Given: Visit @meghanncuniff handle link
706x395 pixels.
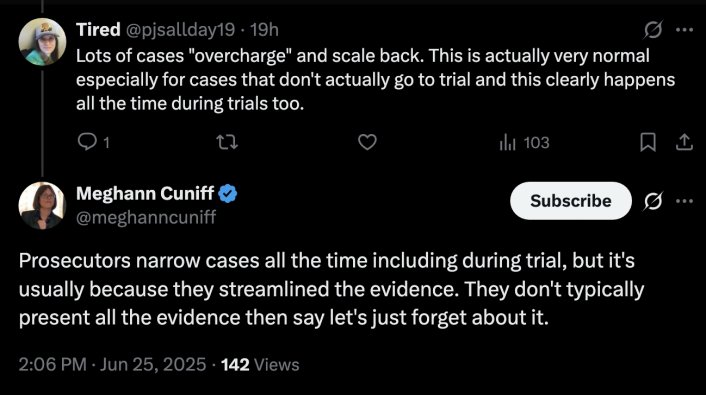Looking at the screenshot, I should (x=146, y=217).
